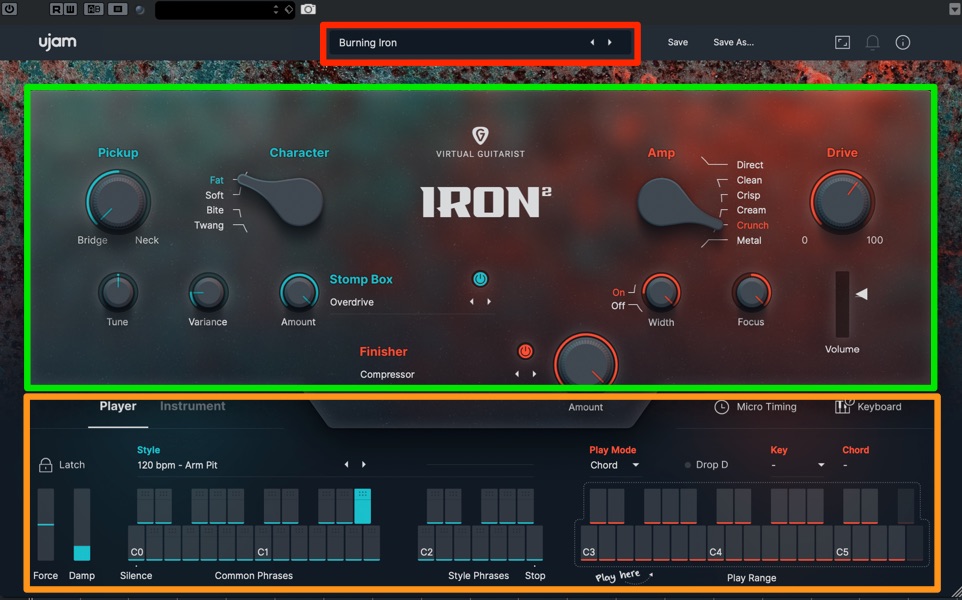Click the Latch padlock icon
The width and height of the screenshot is (962, 600).
click(x=45, y=465)
